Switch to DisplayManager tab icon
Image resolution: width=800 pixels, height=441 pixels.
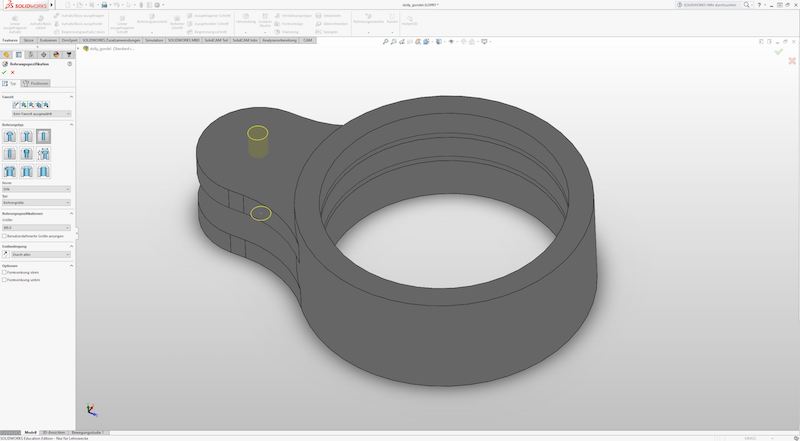click(56, 55)
